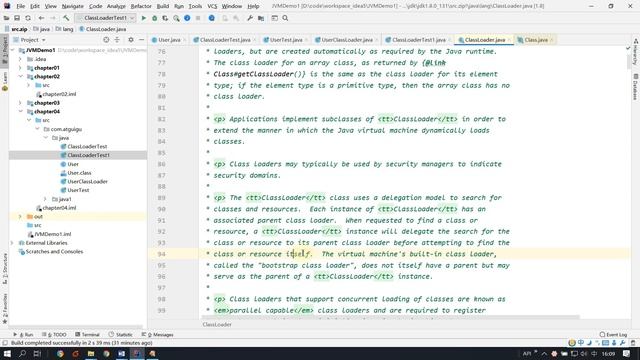Click the Search Everywhere magnifier icon
This screenshot has width=640, height=360.
pos(285,18)
